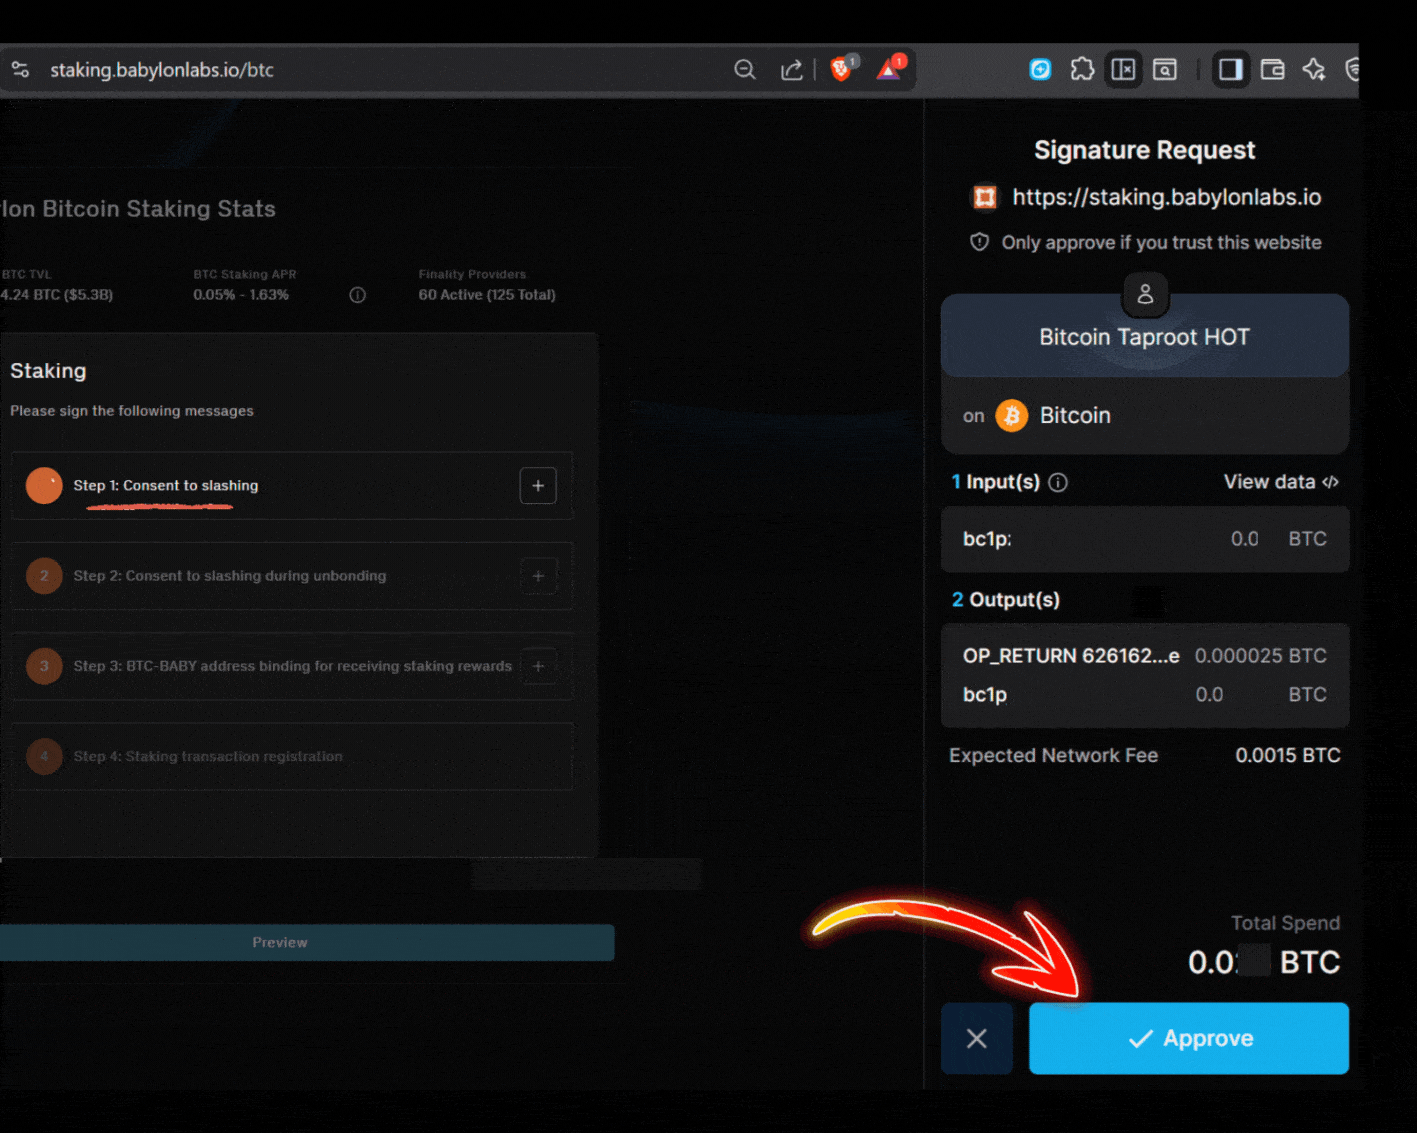This screenshot has width=1417, height=1133.
Task: Open the site settings icon in address bar
Action: tap(20, 69)
